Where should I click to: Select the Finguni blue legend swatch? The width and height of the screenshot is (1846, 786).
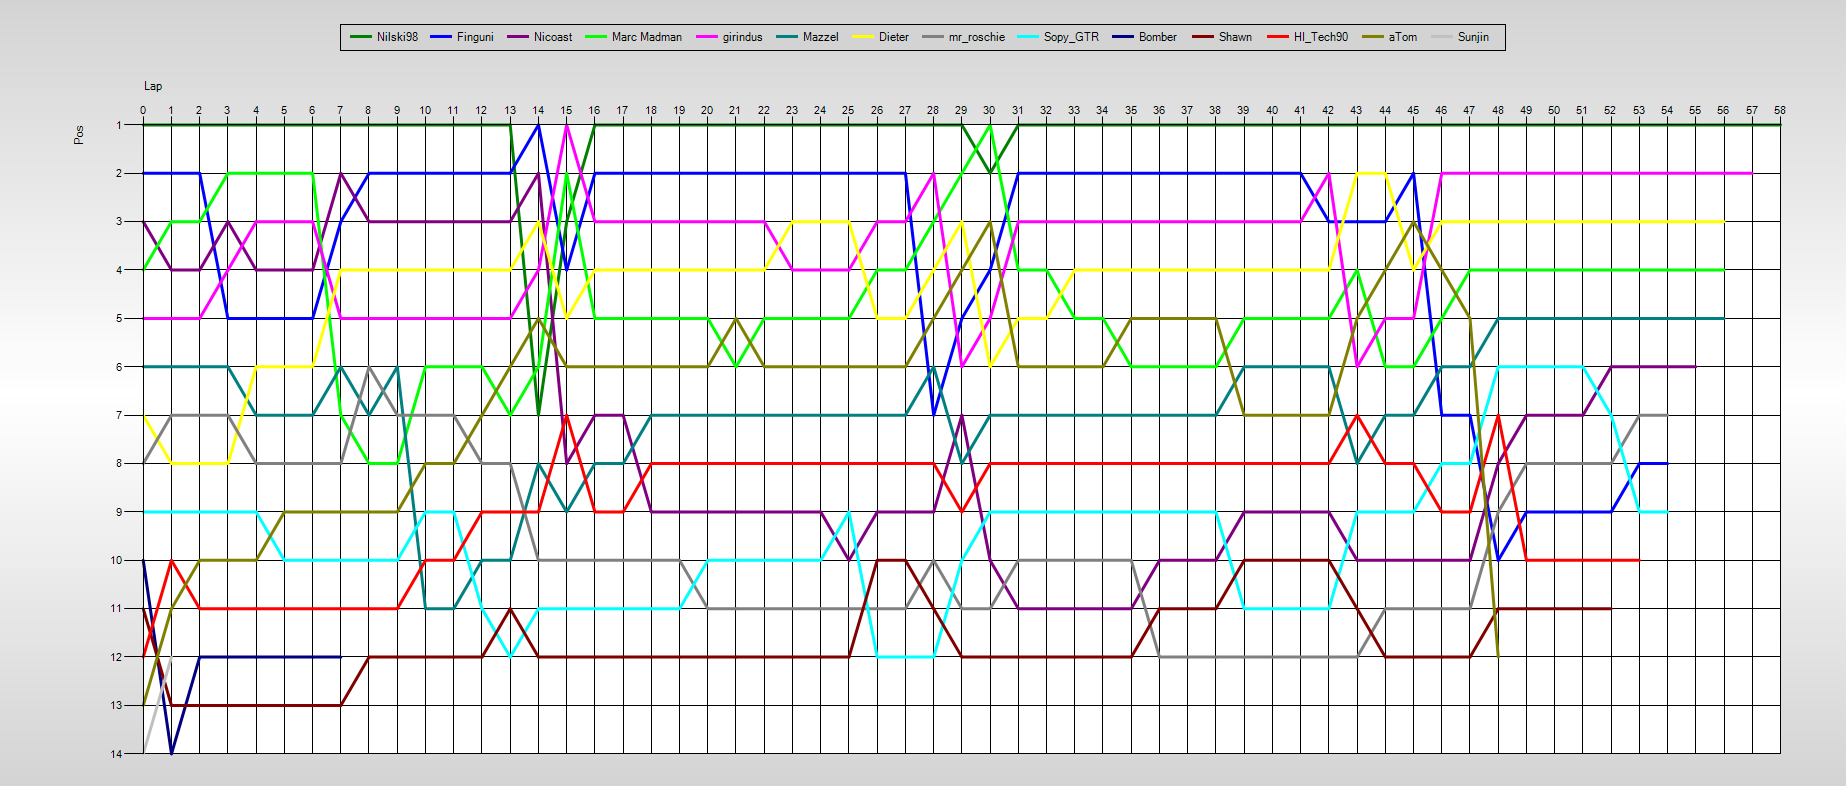pyautogui.click(x=442, y=37)
